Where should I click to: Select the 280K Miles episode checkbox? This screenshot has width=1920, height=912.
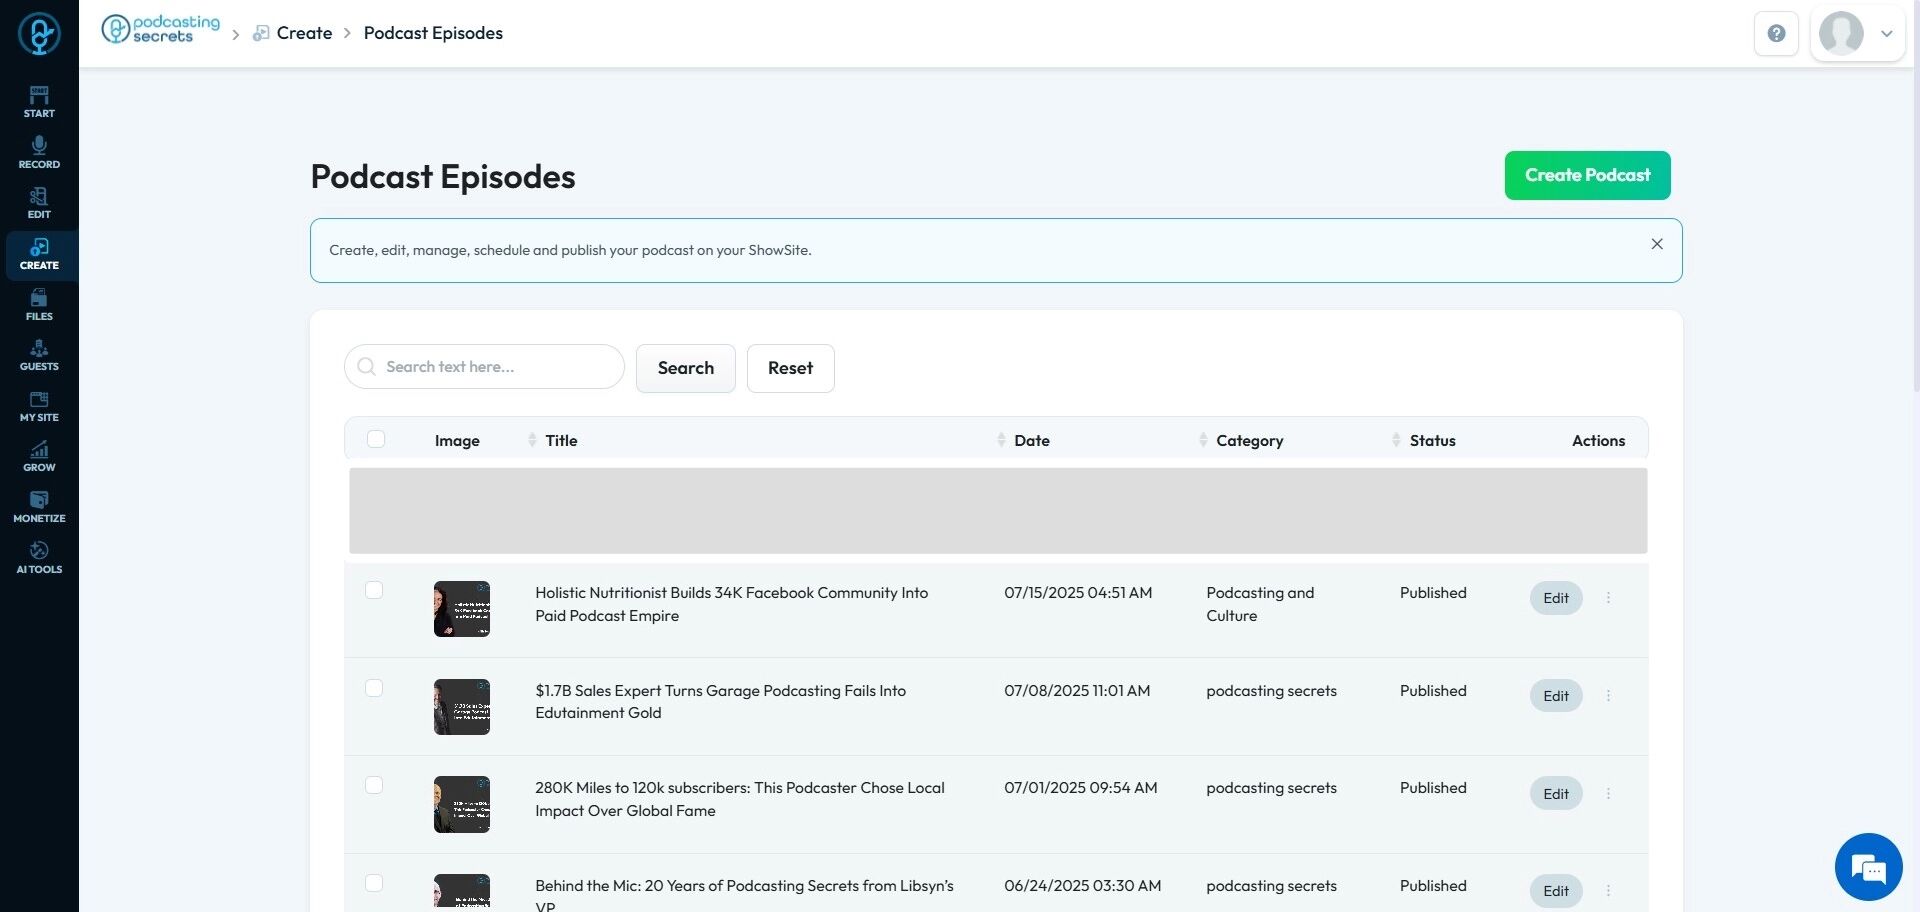tap(374, 785)
